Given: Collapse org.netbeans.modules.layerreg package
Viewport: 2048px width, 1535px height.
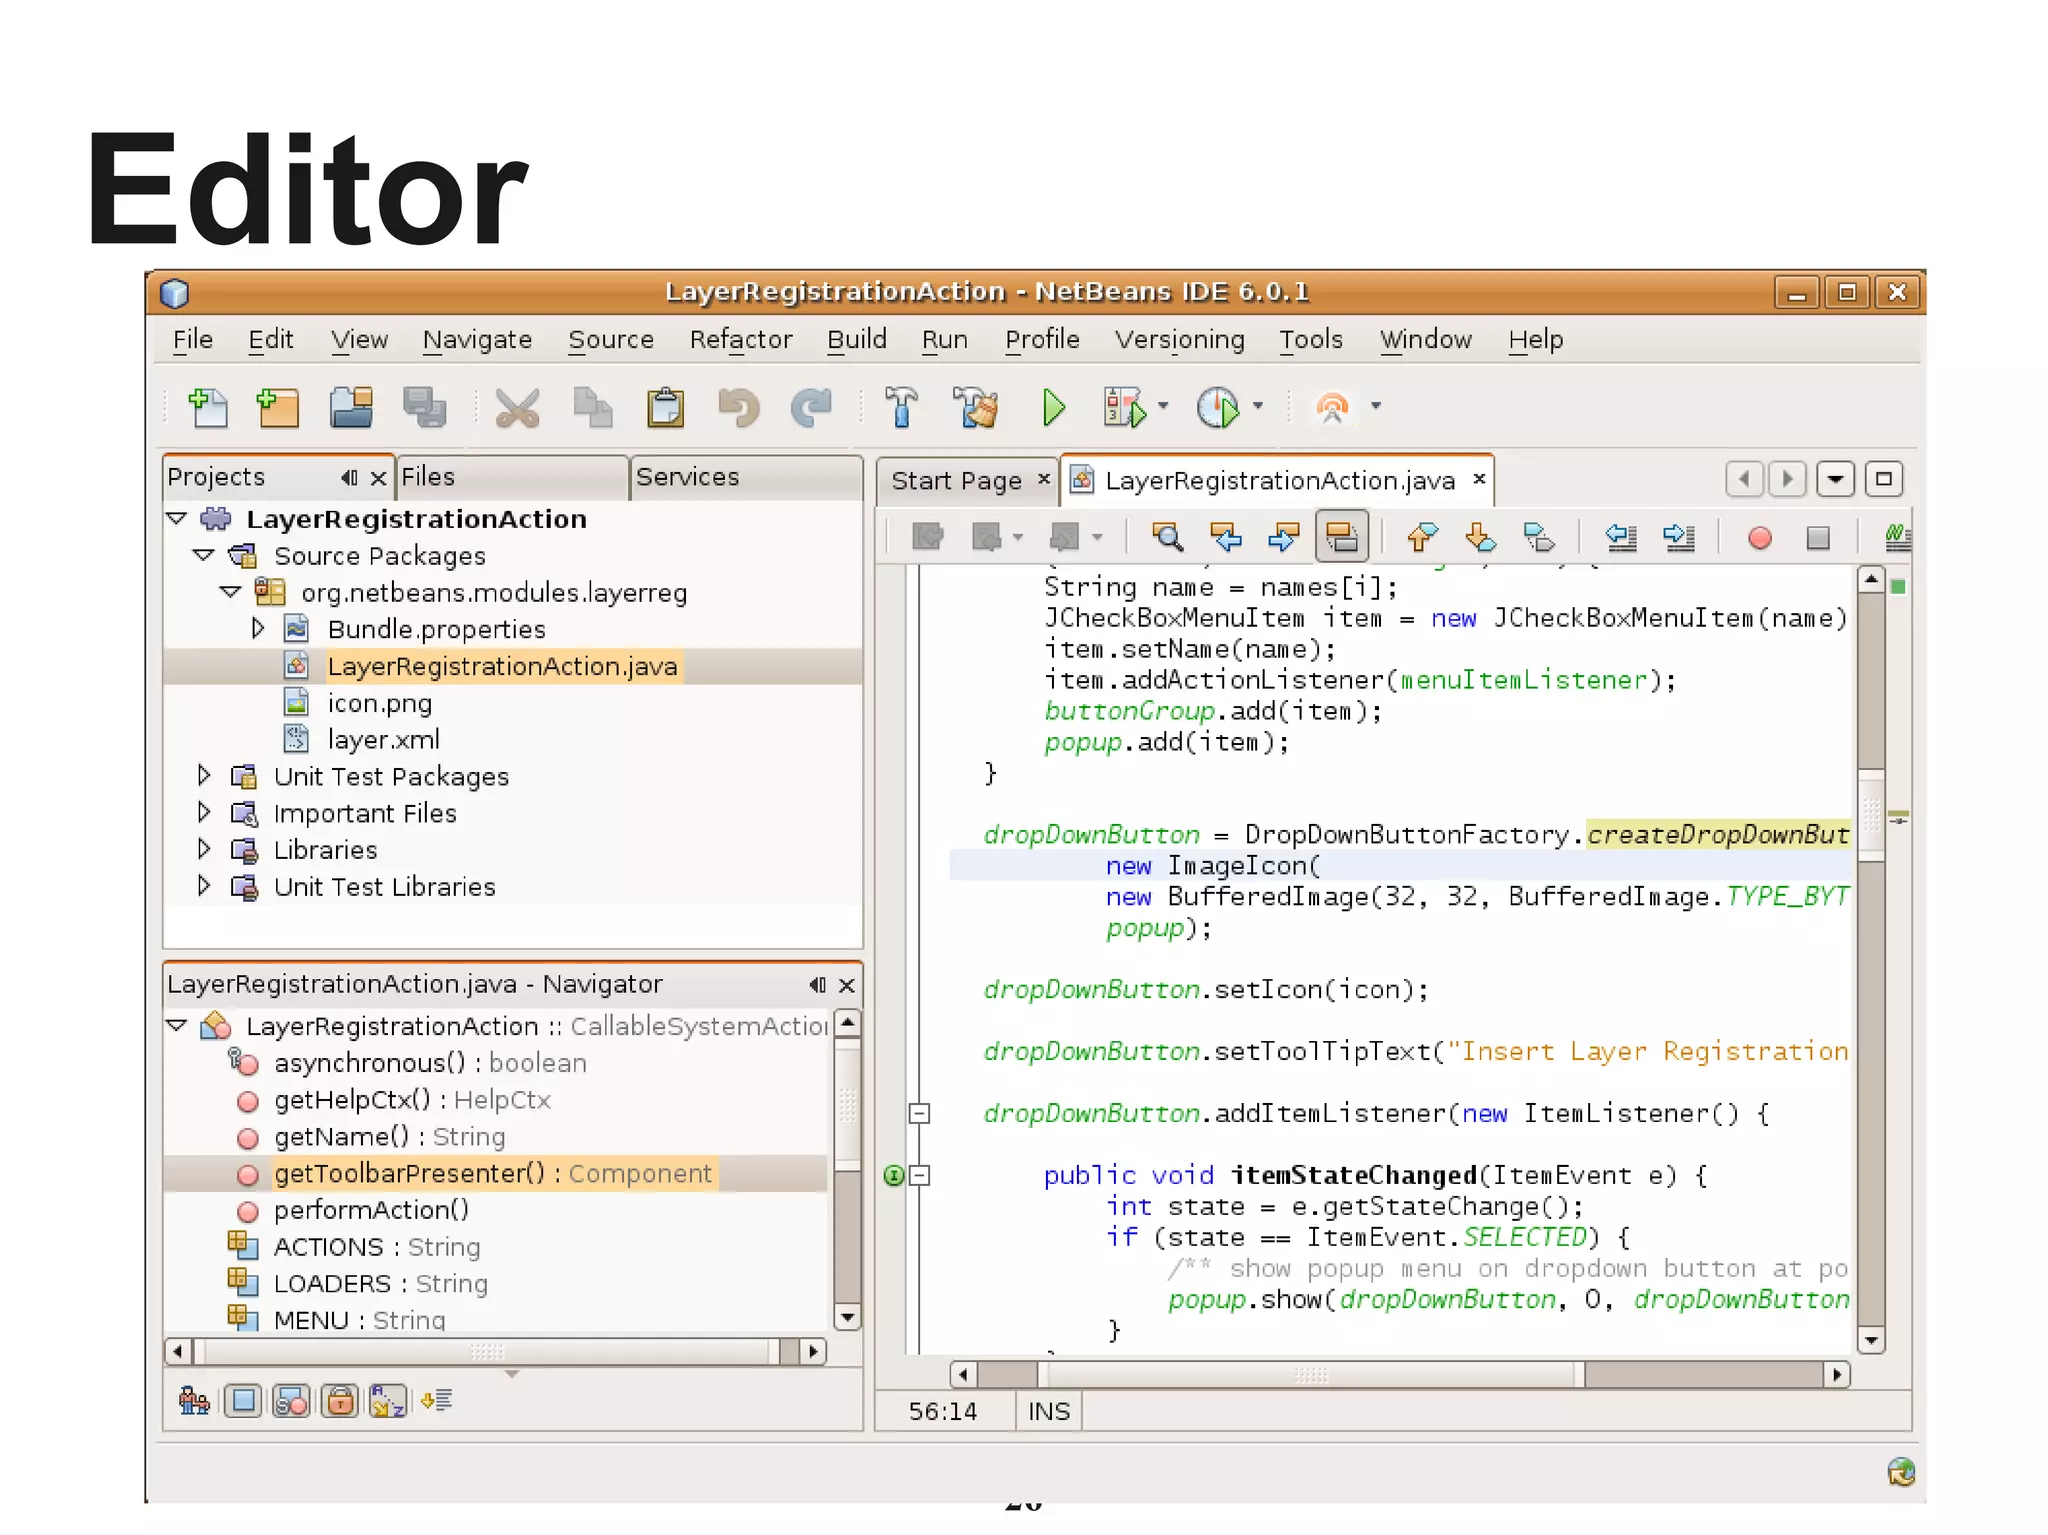Looking at the screenshot, I should 230,591.
